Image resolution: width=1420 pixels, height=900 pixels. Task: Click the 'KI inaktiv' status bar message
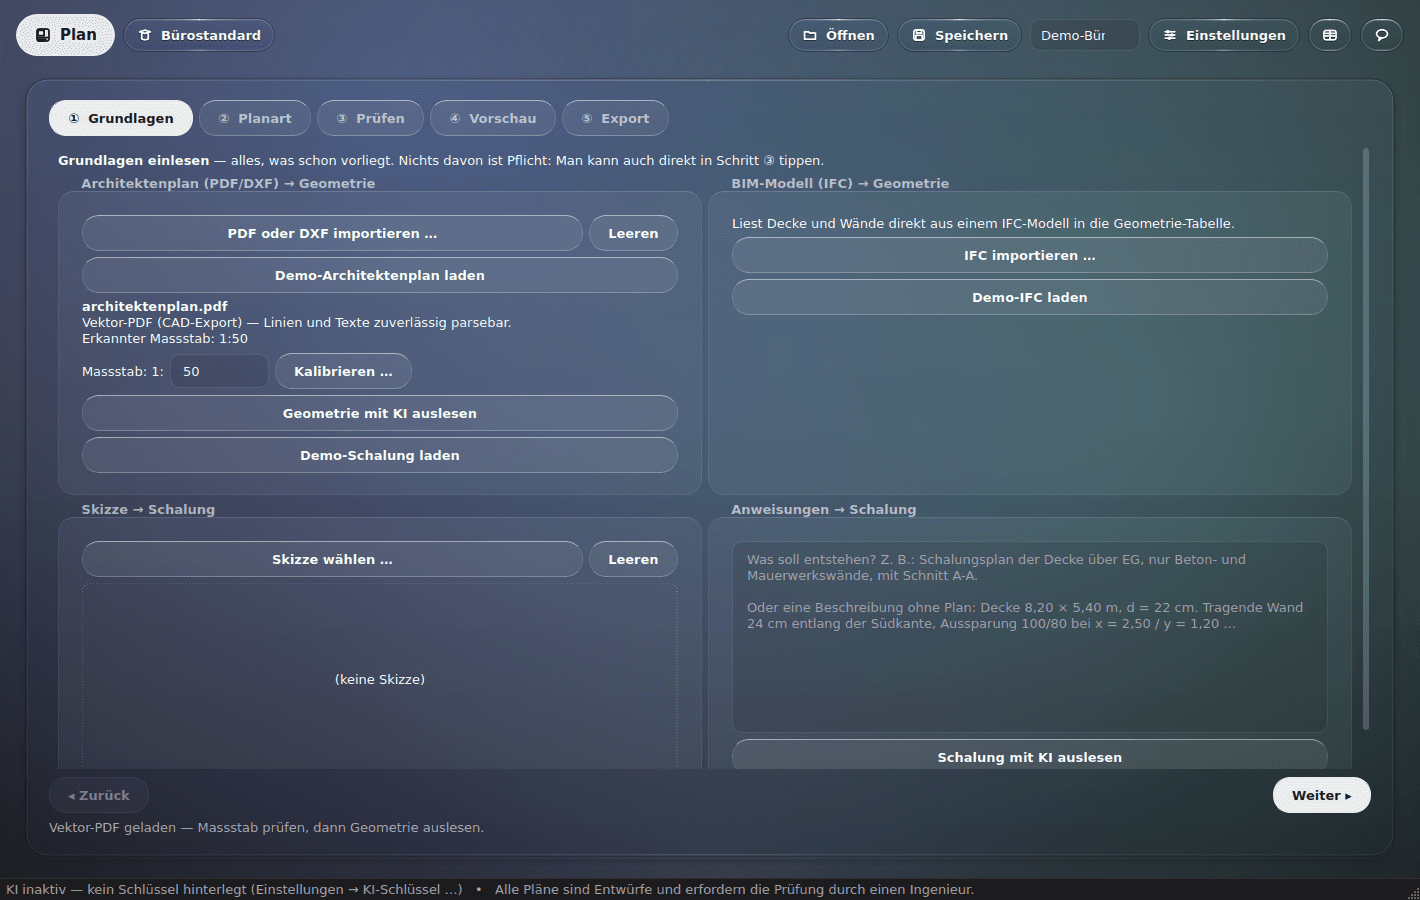[x=234, y=889]
